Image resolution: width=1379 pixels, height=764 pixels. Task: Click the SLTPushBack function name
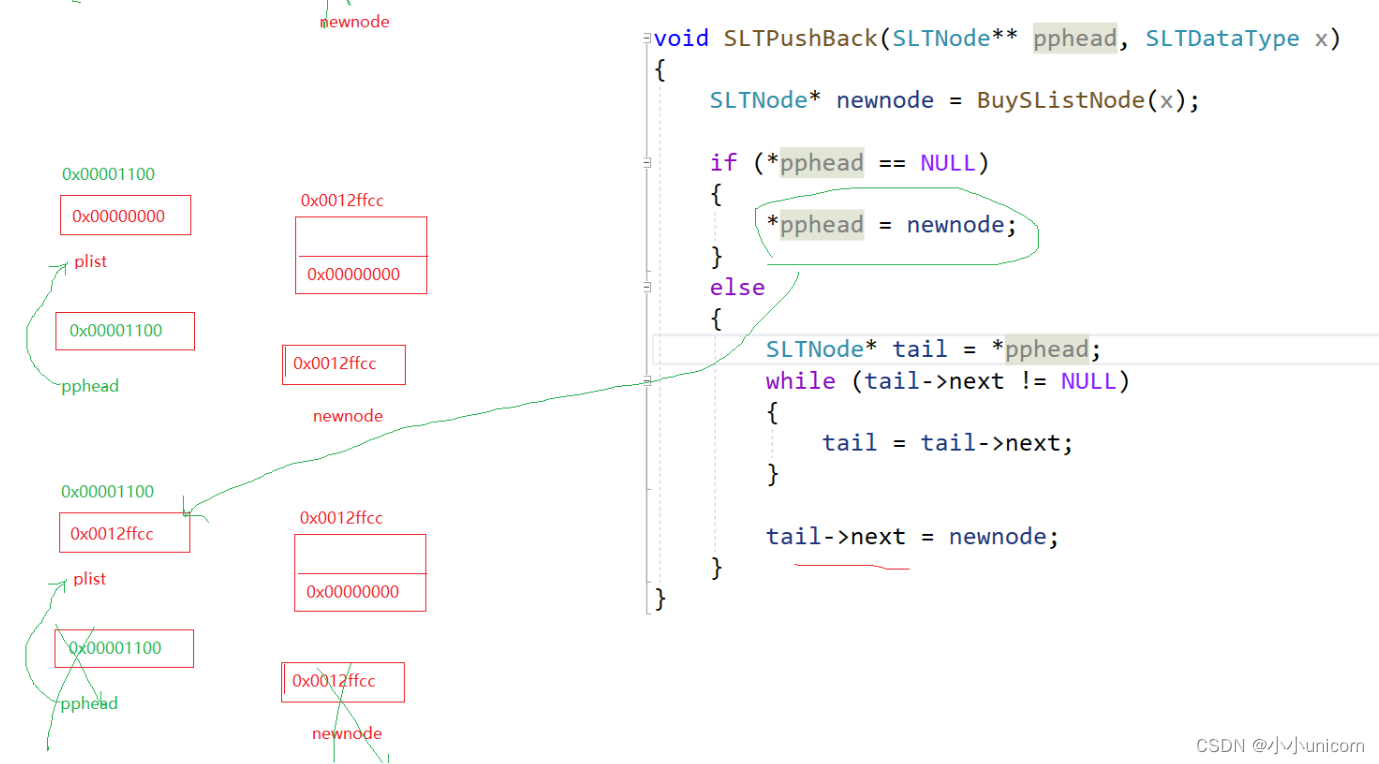point(801,39)
